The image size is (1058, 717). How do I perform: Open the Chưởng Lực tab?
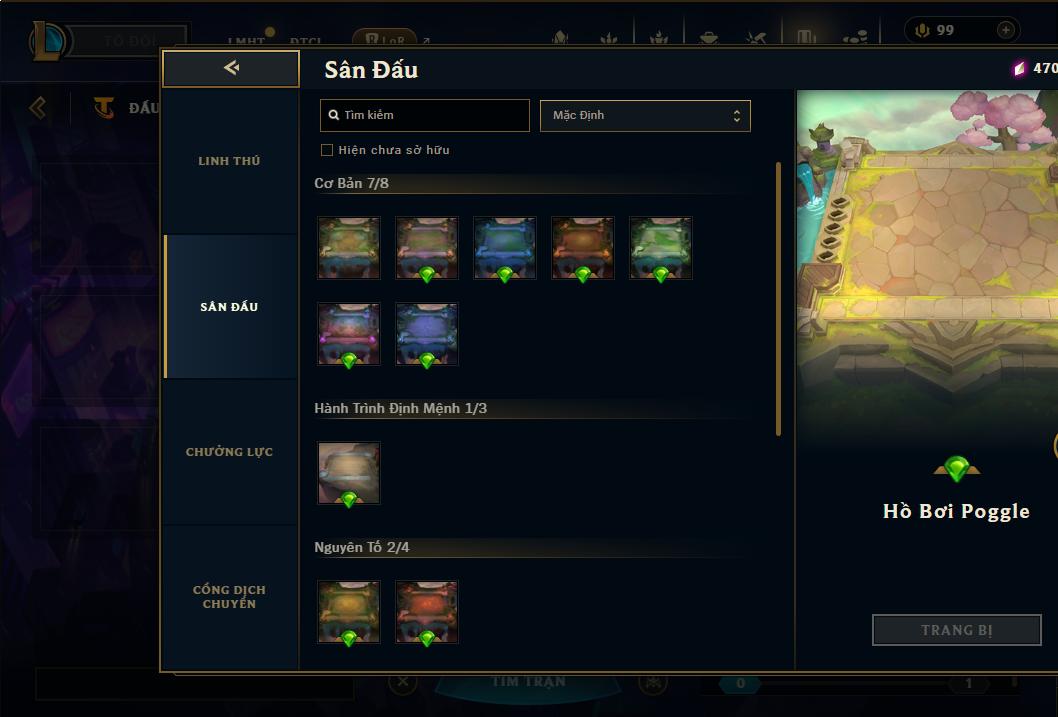(229, 452)
